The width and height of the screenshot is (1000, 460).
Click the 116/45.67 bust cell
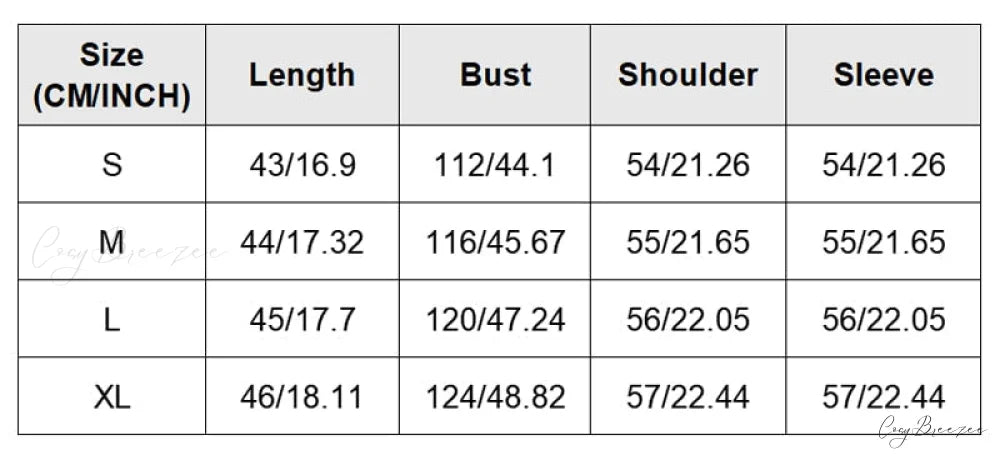pos(495,242)
